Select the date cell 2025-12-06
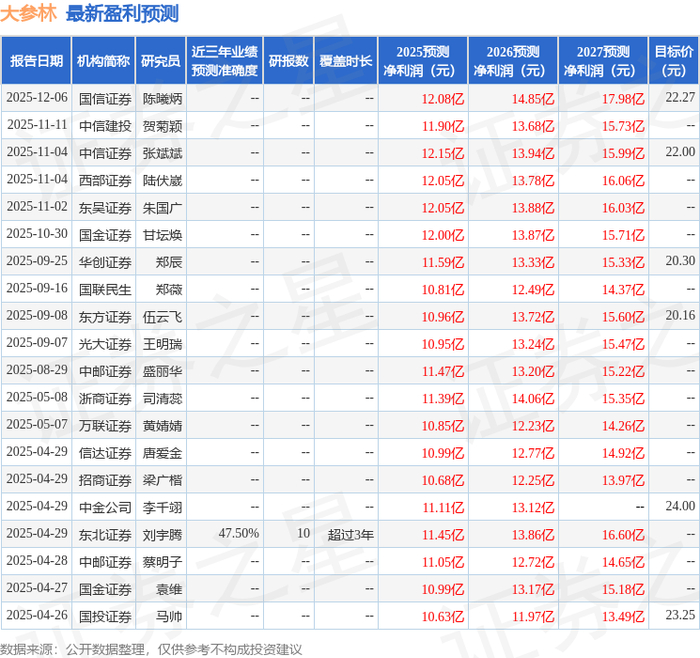 [x=37, y=98]
